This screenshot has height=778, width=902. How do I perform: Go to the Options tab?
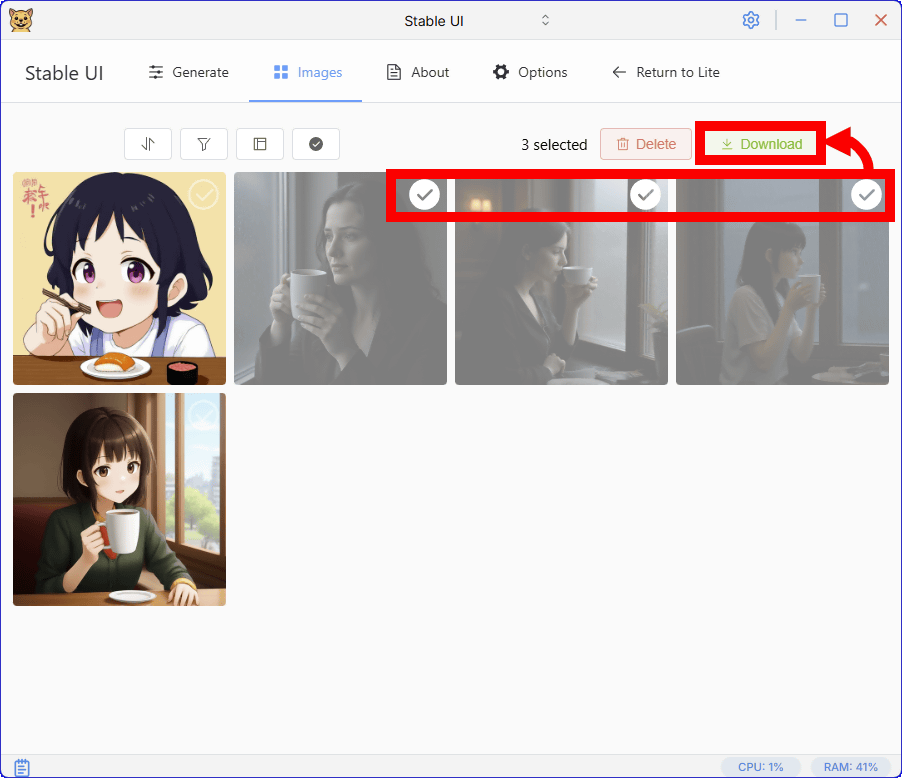pos(530,72)
